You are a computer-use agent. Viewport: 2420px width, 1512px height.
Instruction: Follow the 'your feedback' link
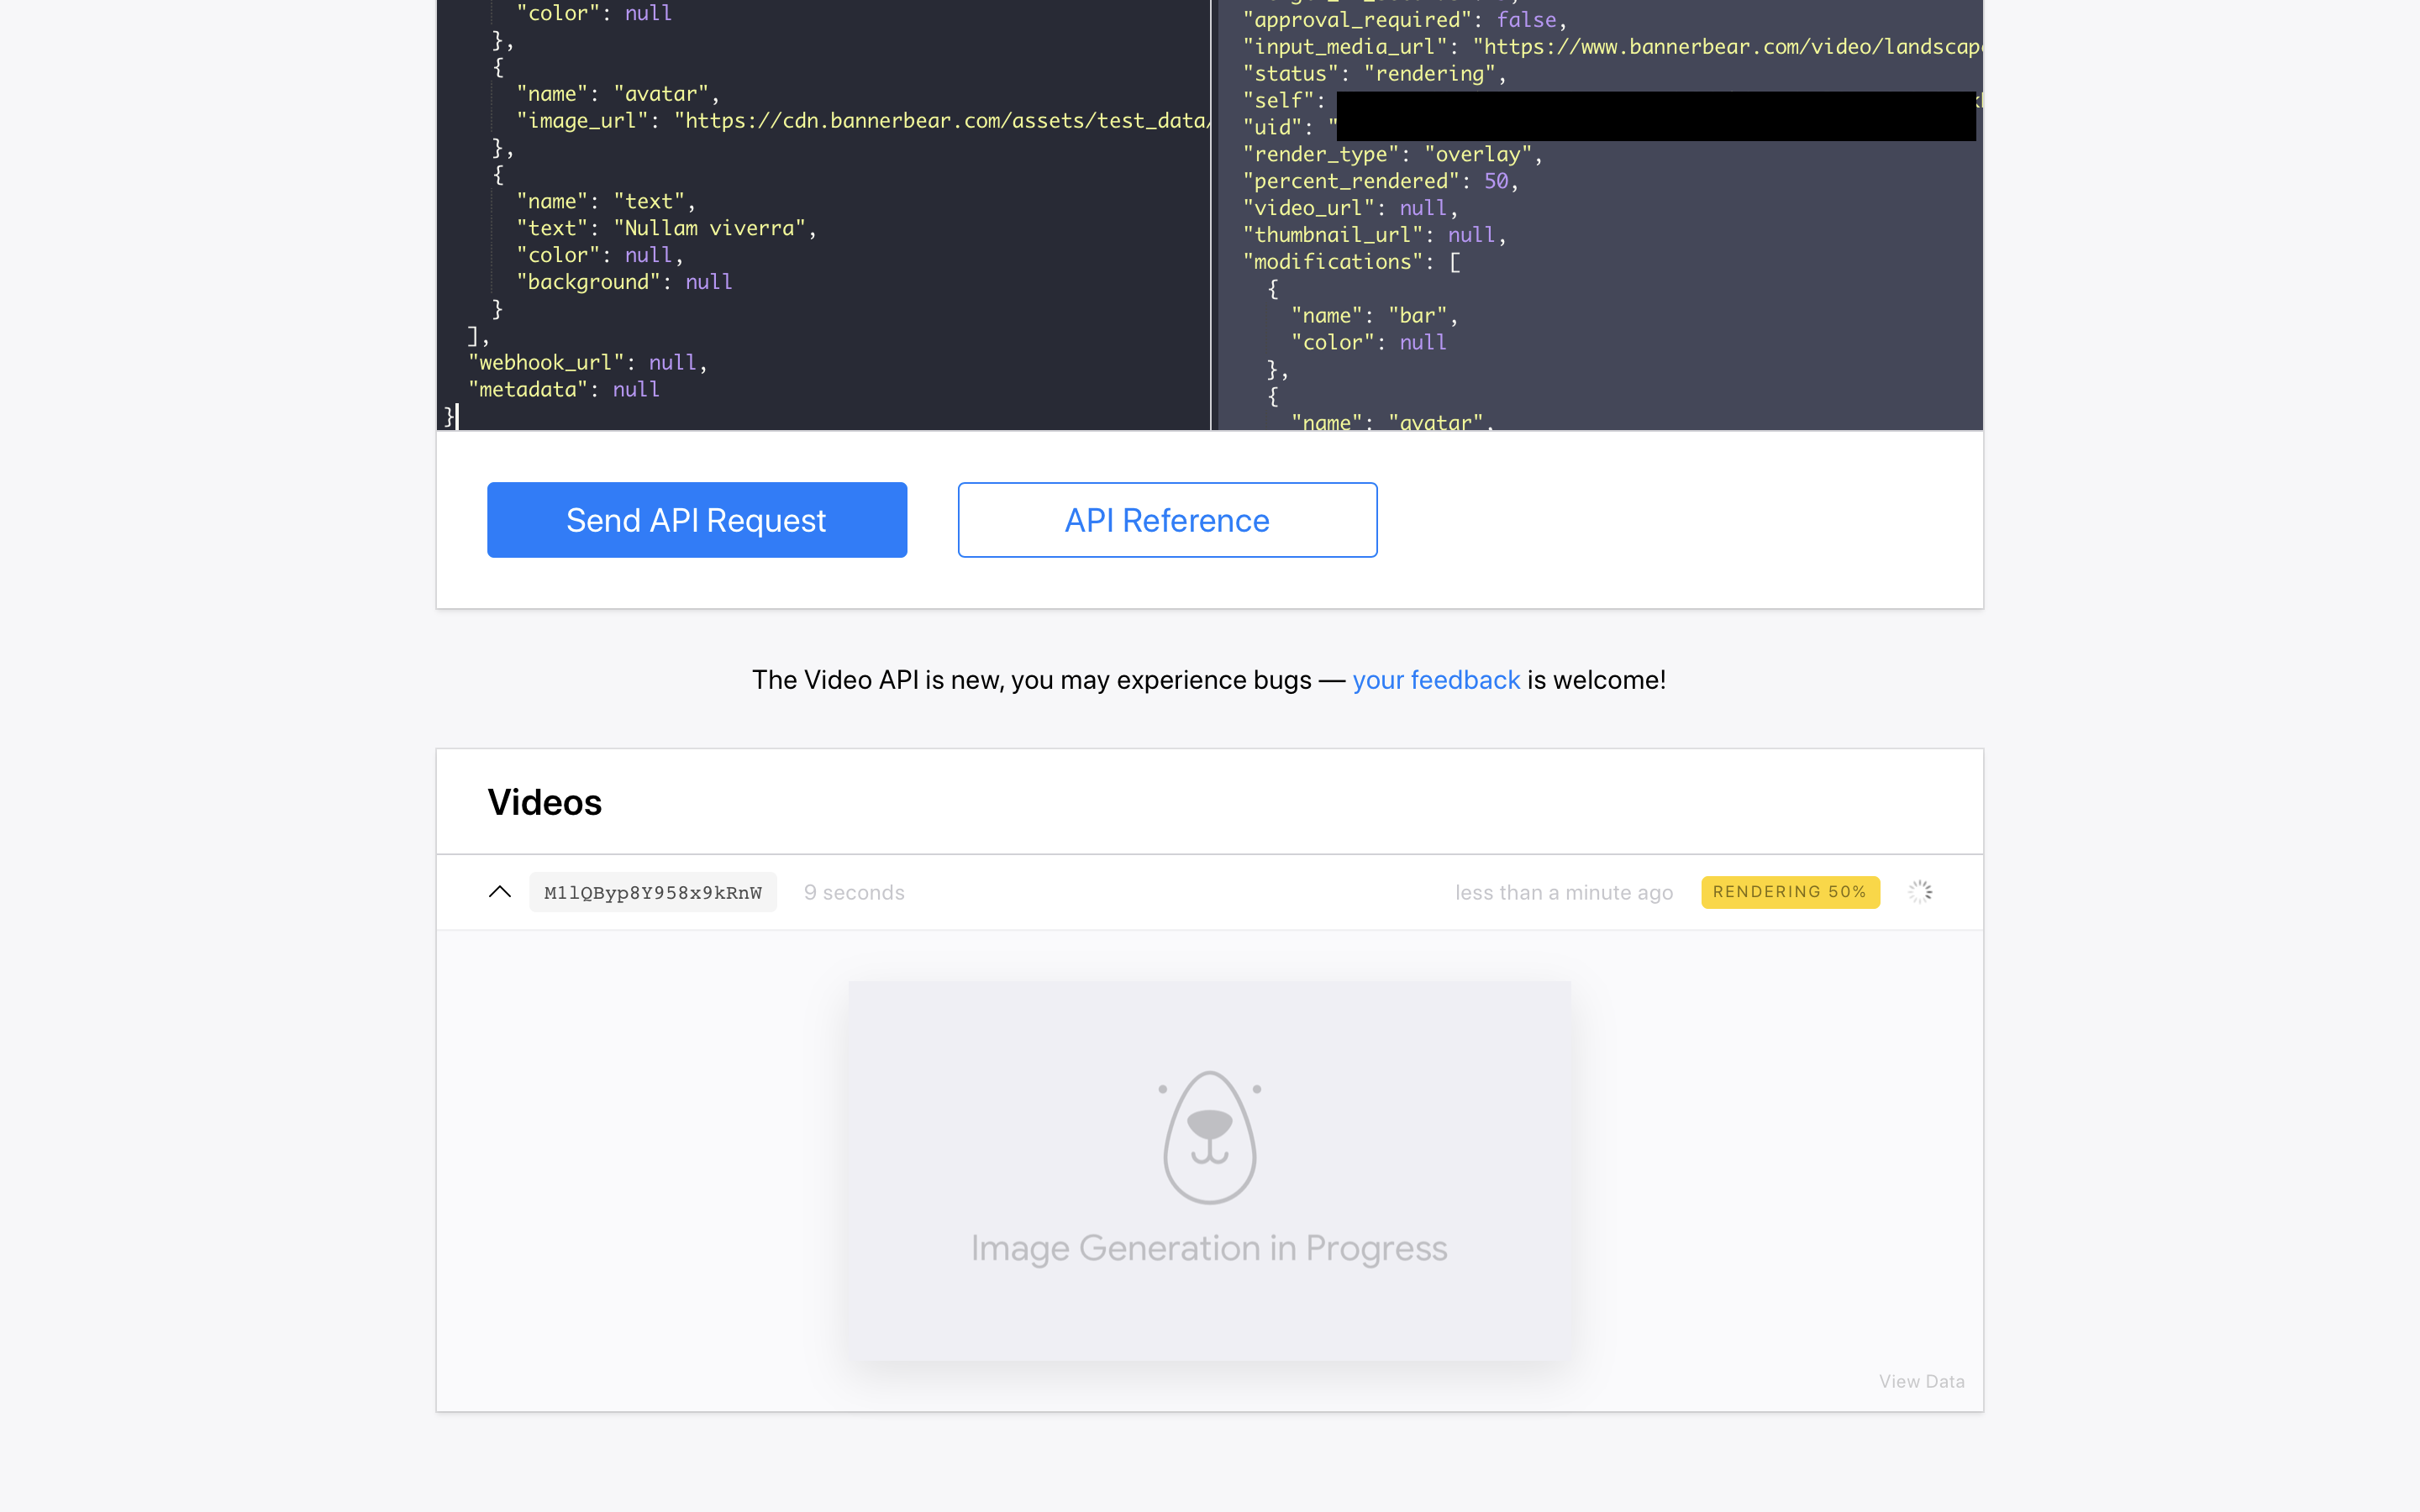click(1435, 680)
